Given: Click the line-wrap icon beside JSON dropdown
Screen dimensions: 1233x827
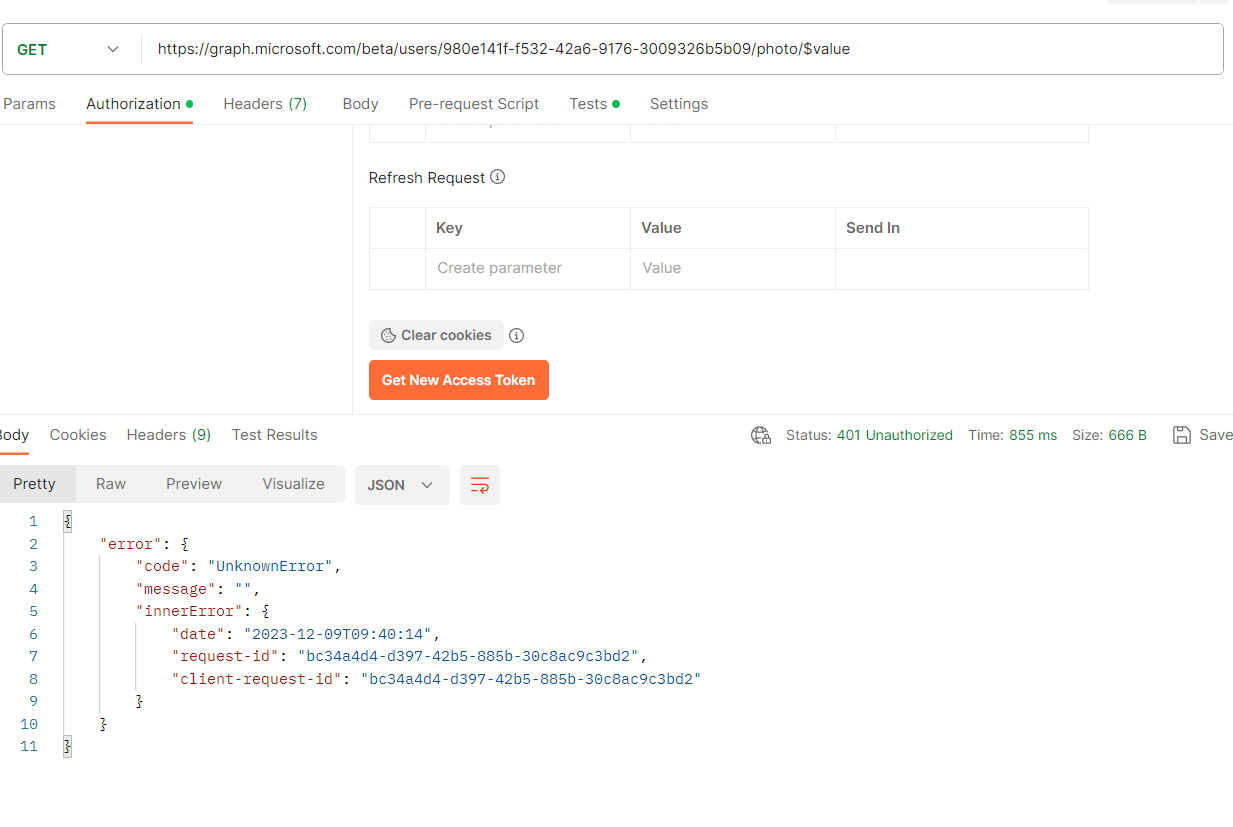Looking at the screenshot, I should (x=480, y=485).
